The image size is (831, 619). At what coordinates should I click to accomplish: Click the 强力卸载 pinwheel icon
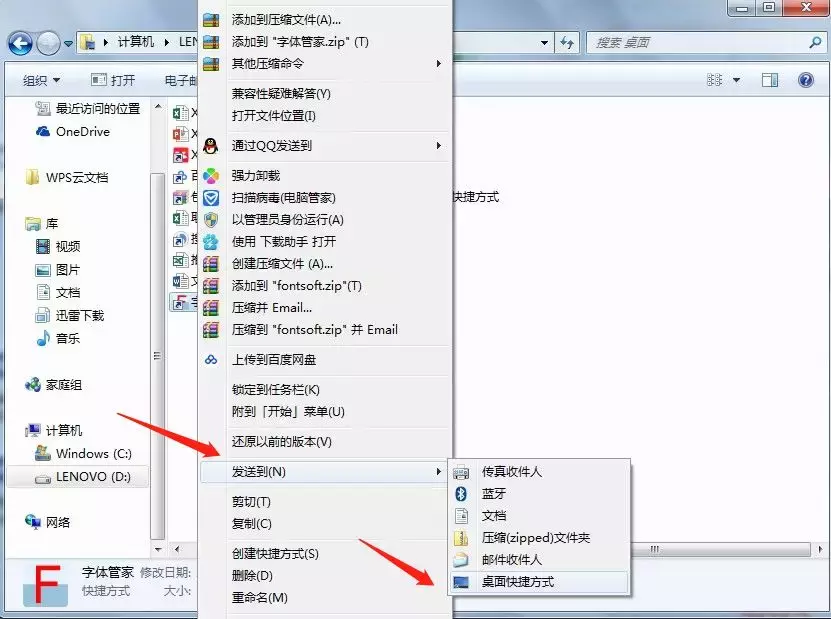click(x=211, y=177)
